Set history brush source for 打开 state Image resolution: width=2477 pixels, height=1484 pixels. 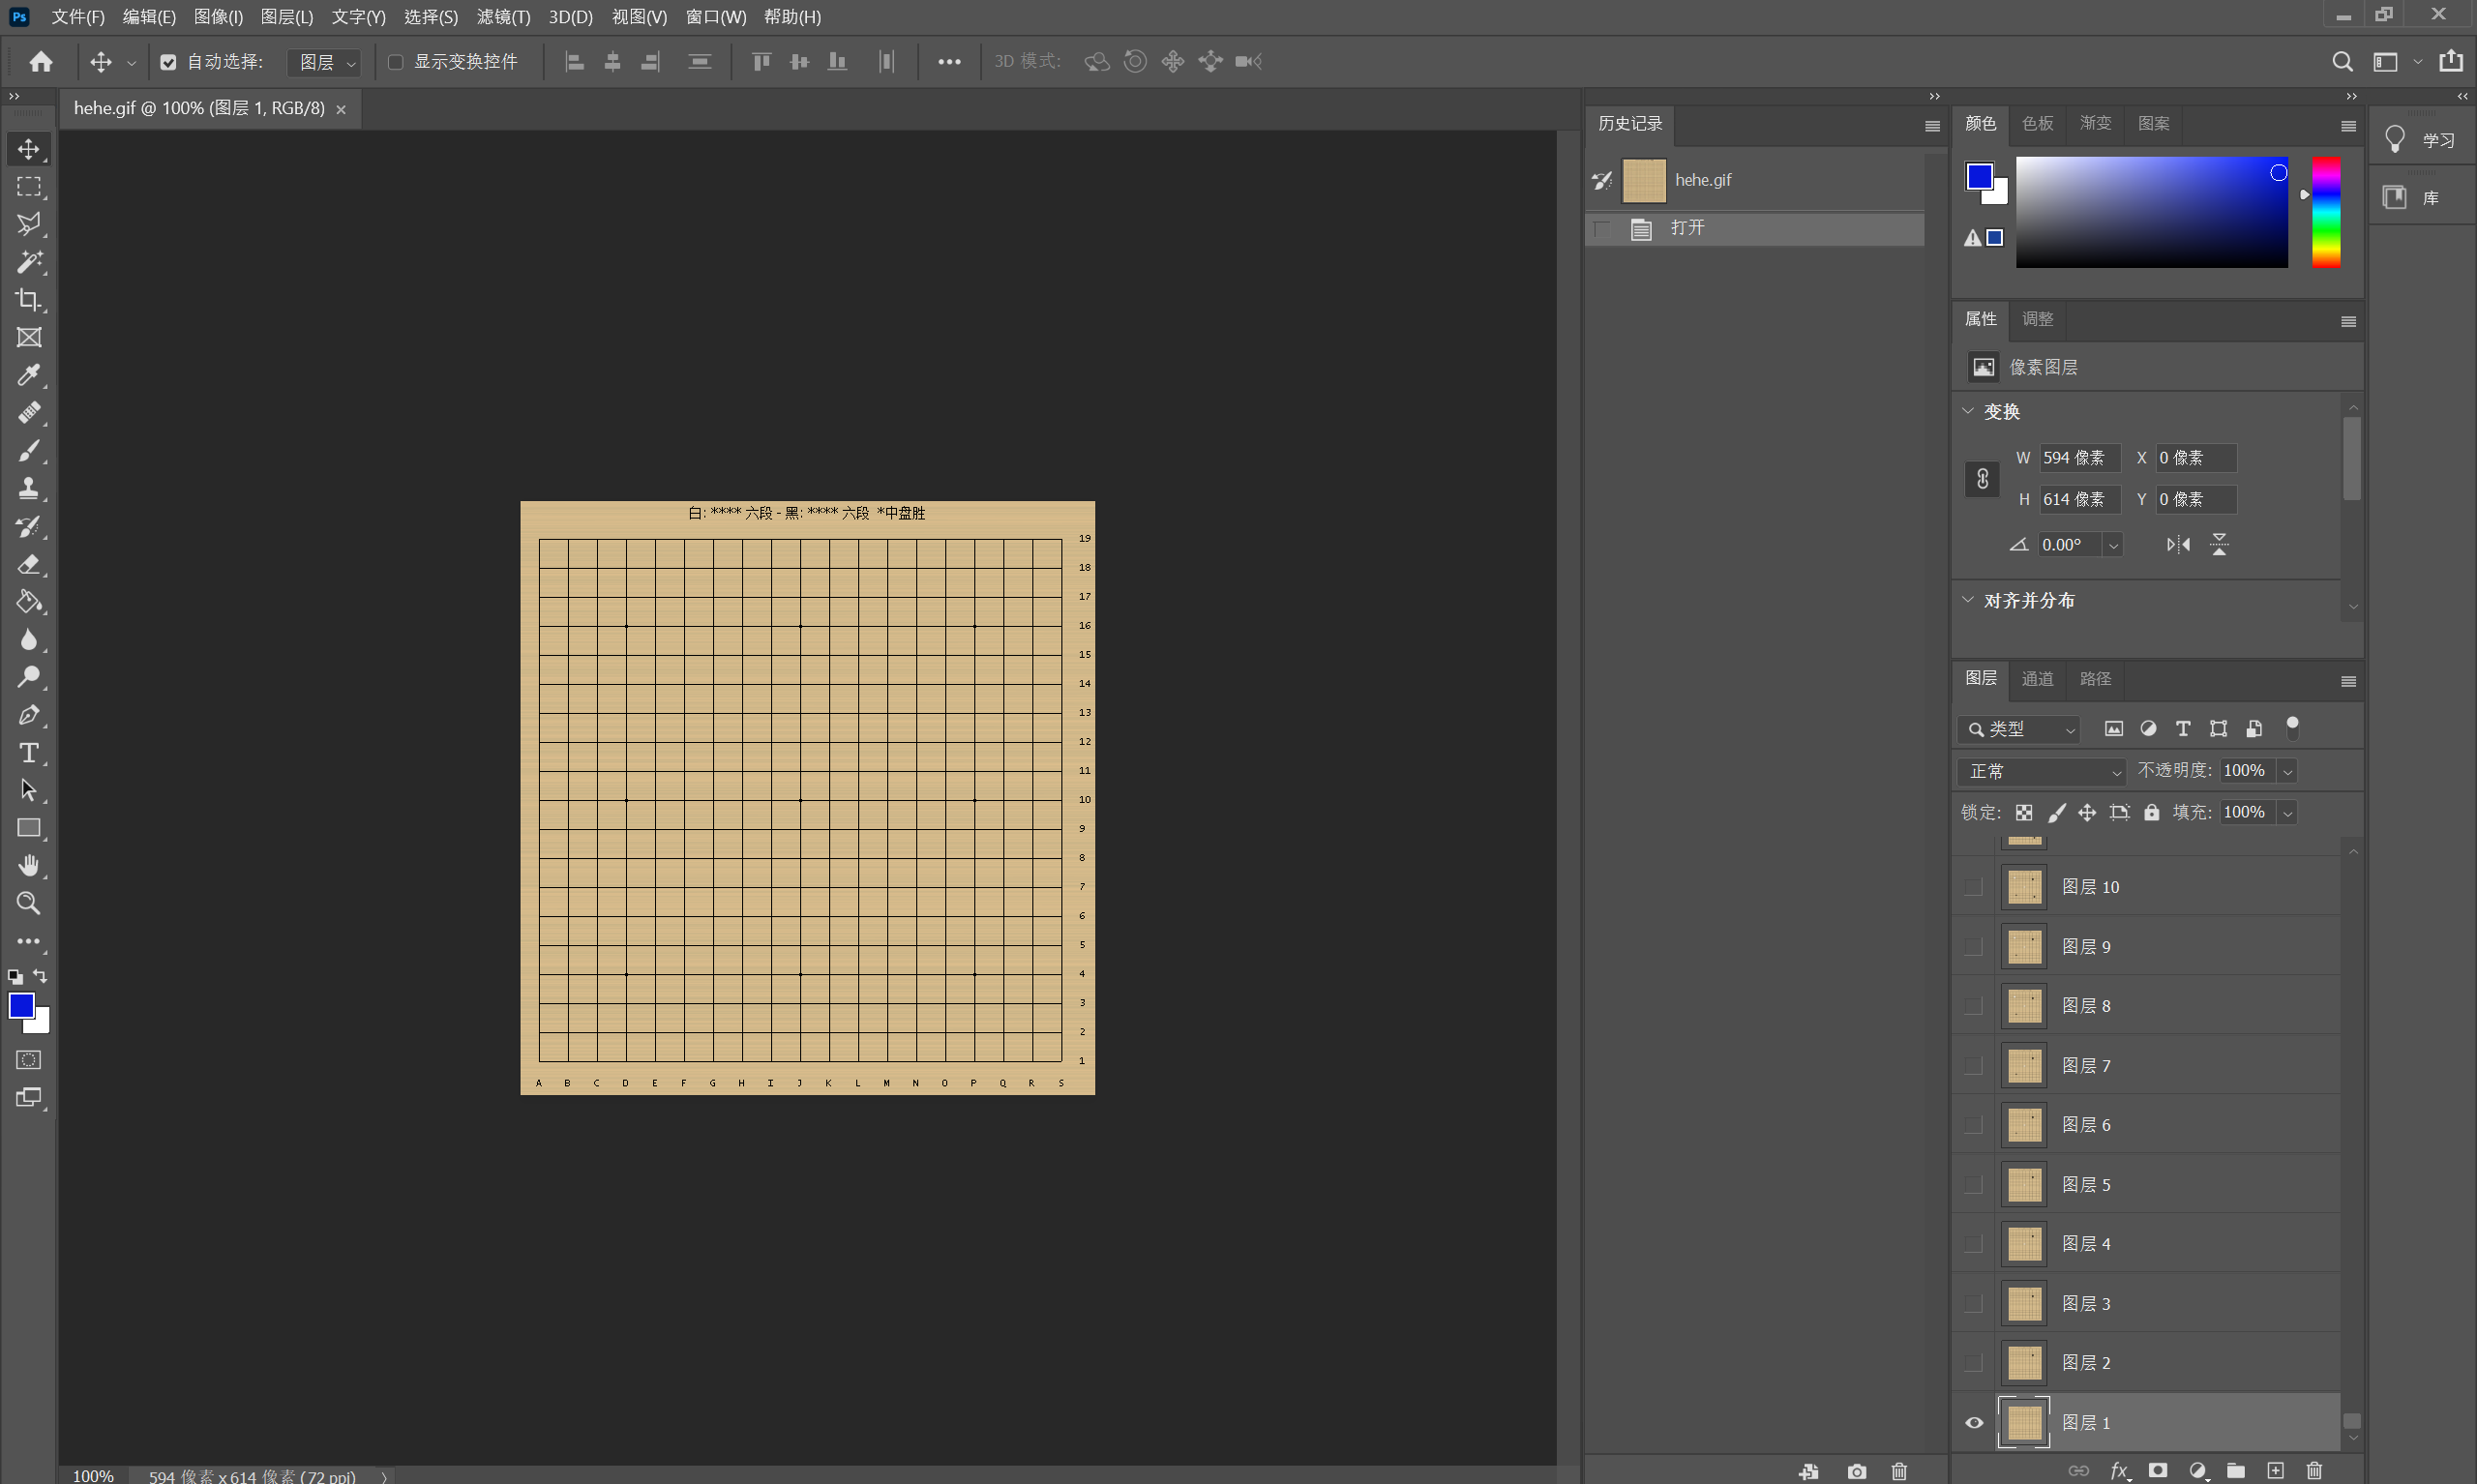pos(1603,229)
